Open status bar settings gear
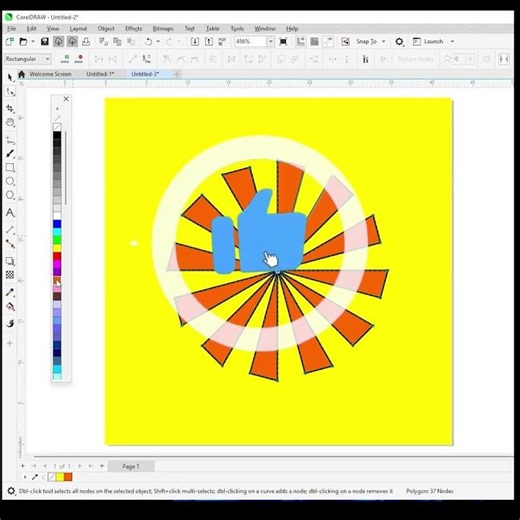 pyautogui.click(x=11, y=491)
